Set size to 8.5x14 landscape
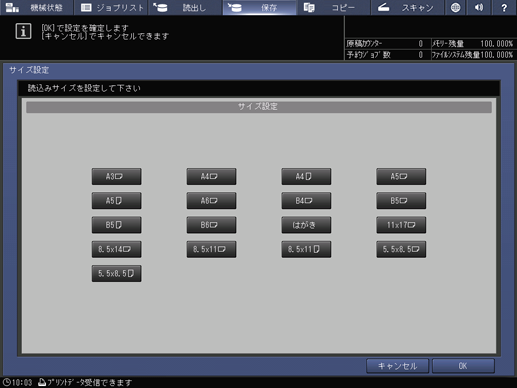Image resolution: width=517 pixels, height=388 pixels. pyautogui.click(x=116, y=249)
